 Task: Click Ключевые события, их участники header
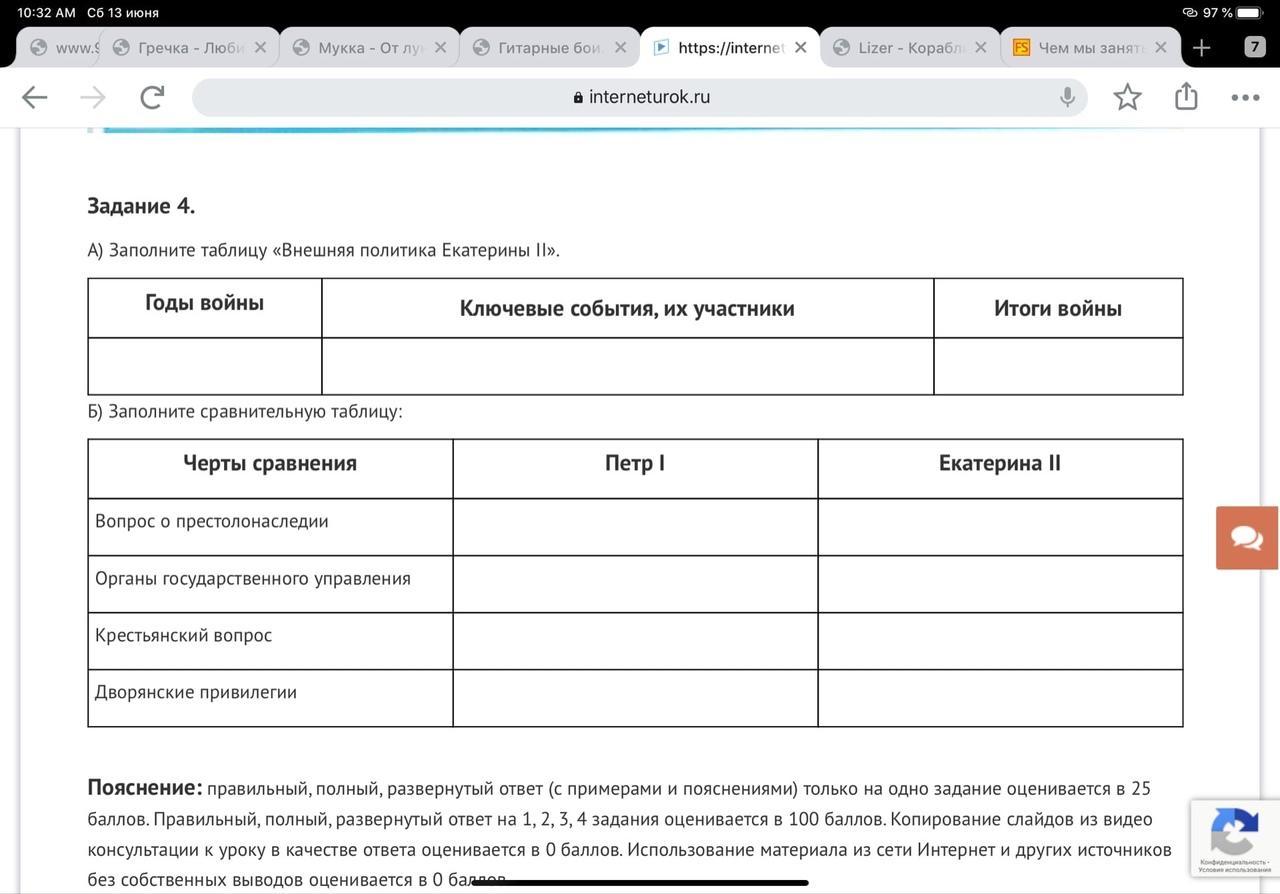[x=627, y=309]
